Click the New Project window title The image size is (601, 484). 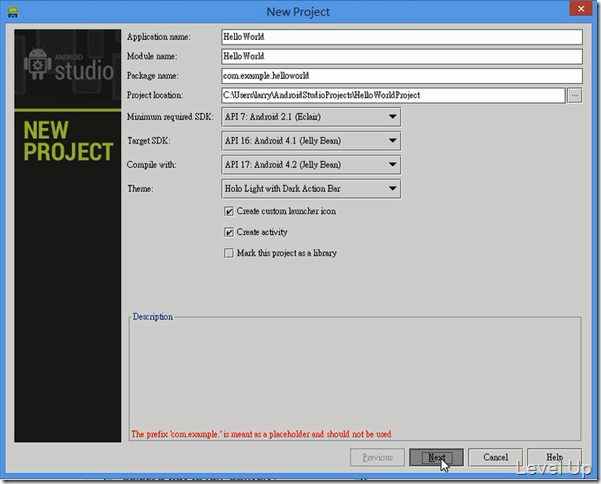click(298, 12)
